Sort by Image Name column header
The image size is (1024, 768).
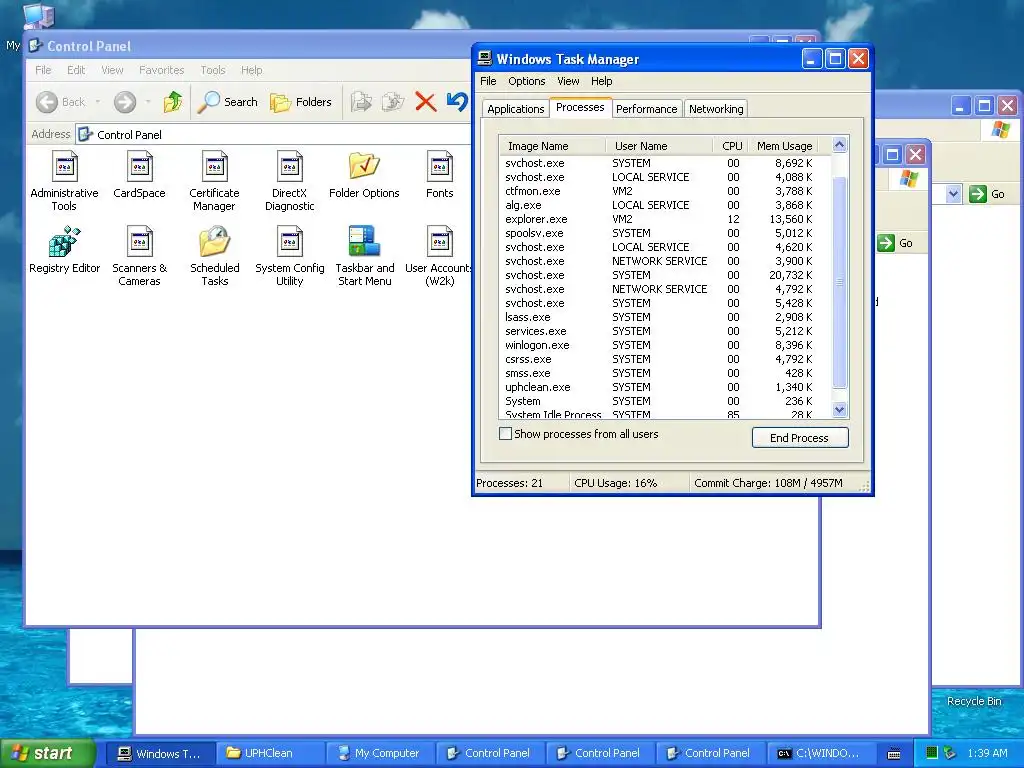[x=552, y=146]
